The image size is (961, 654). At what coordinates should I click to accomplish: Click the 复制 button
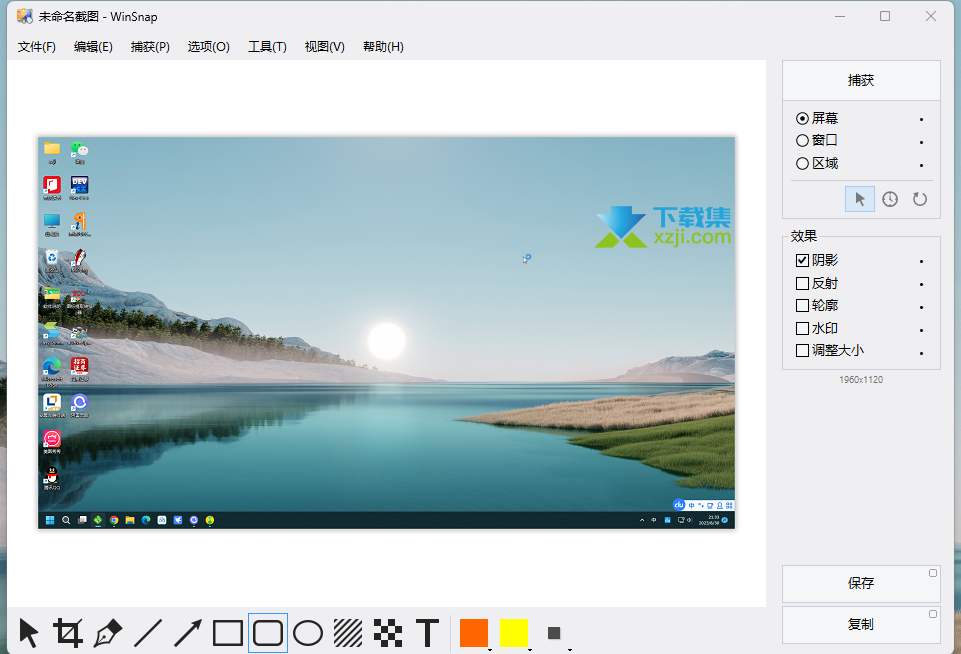[x=861, y=625]
